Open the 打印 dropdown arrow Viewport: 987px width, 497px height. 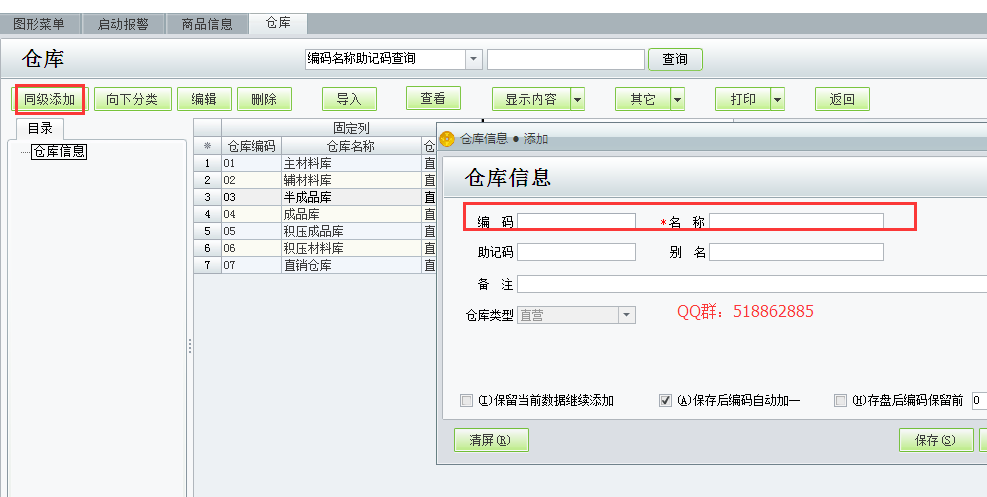[777, 99]
